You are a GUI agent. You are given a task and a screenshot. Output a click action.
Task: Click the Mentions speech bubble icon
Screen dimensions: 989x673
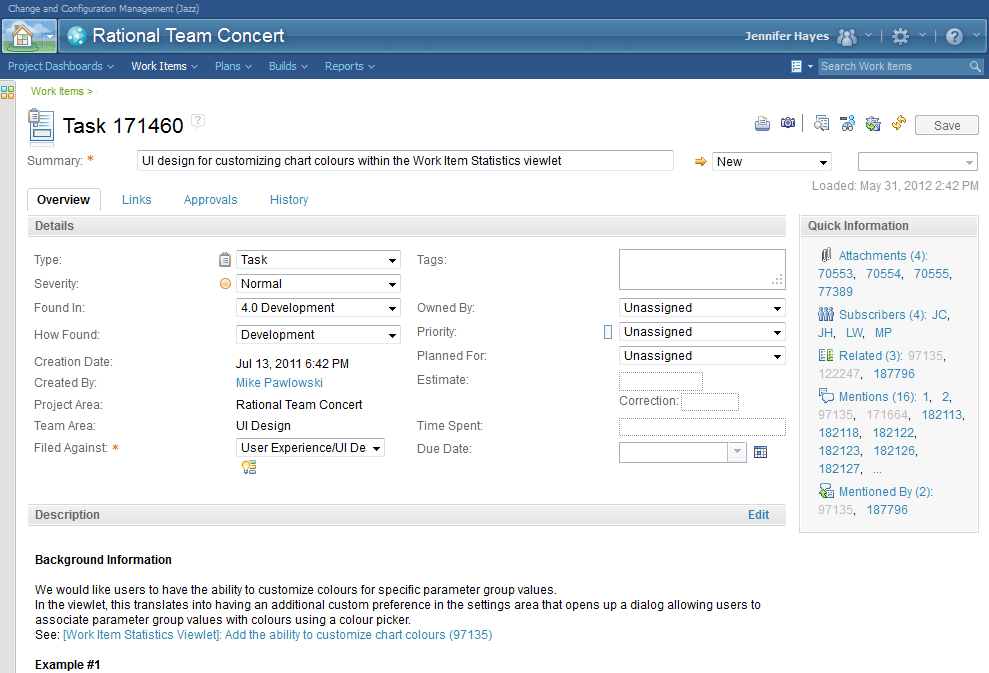tap(826, 395)
